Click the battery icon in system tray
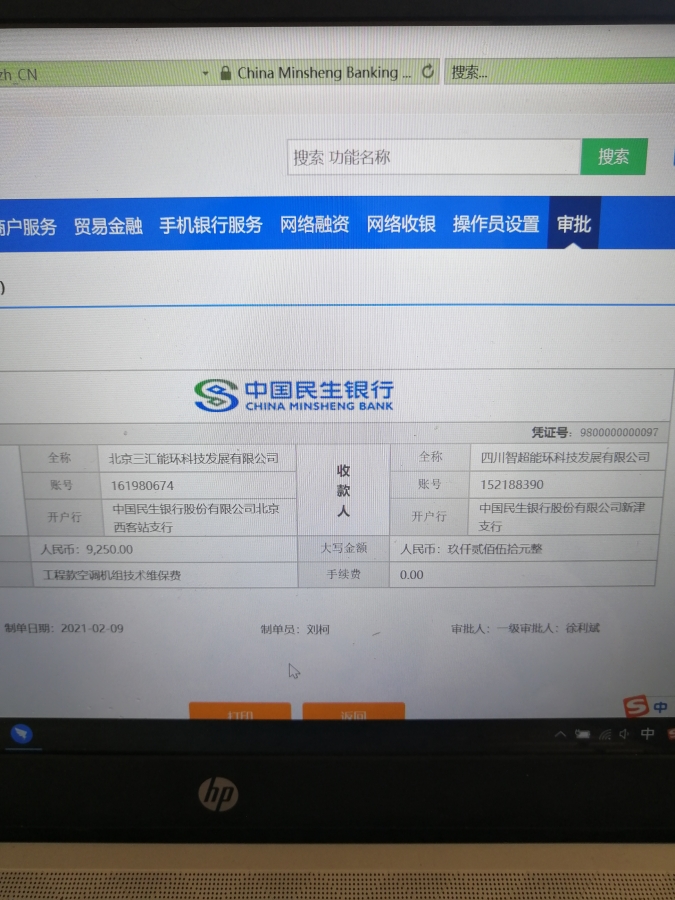 [x=583, y=734]
